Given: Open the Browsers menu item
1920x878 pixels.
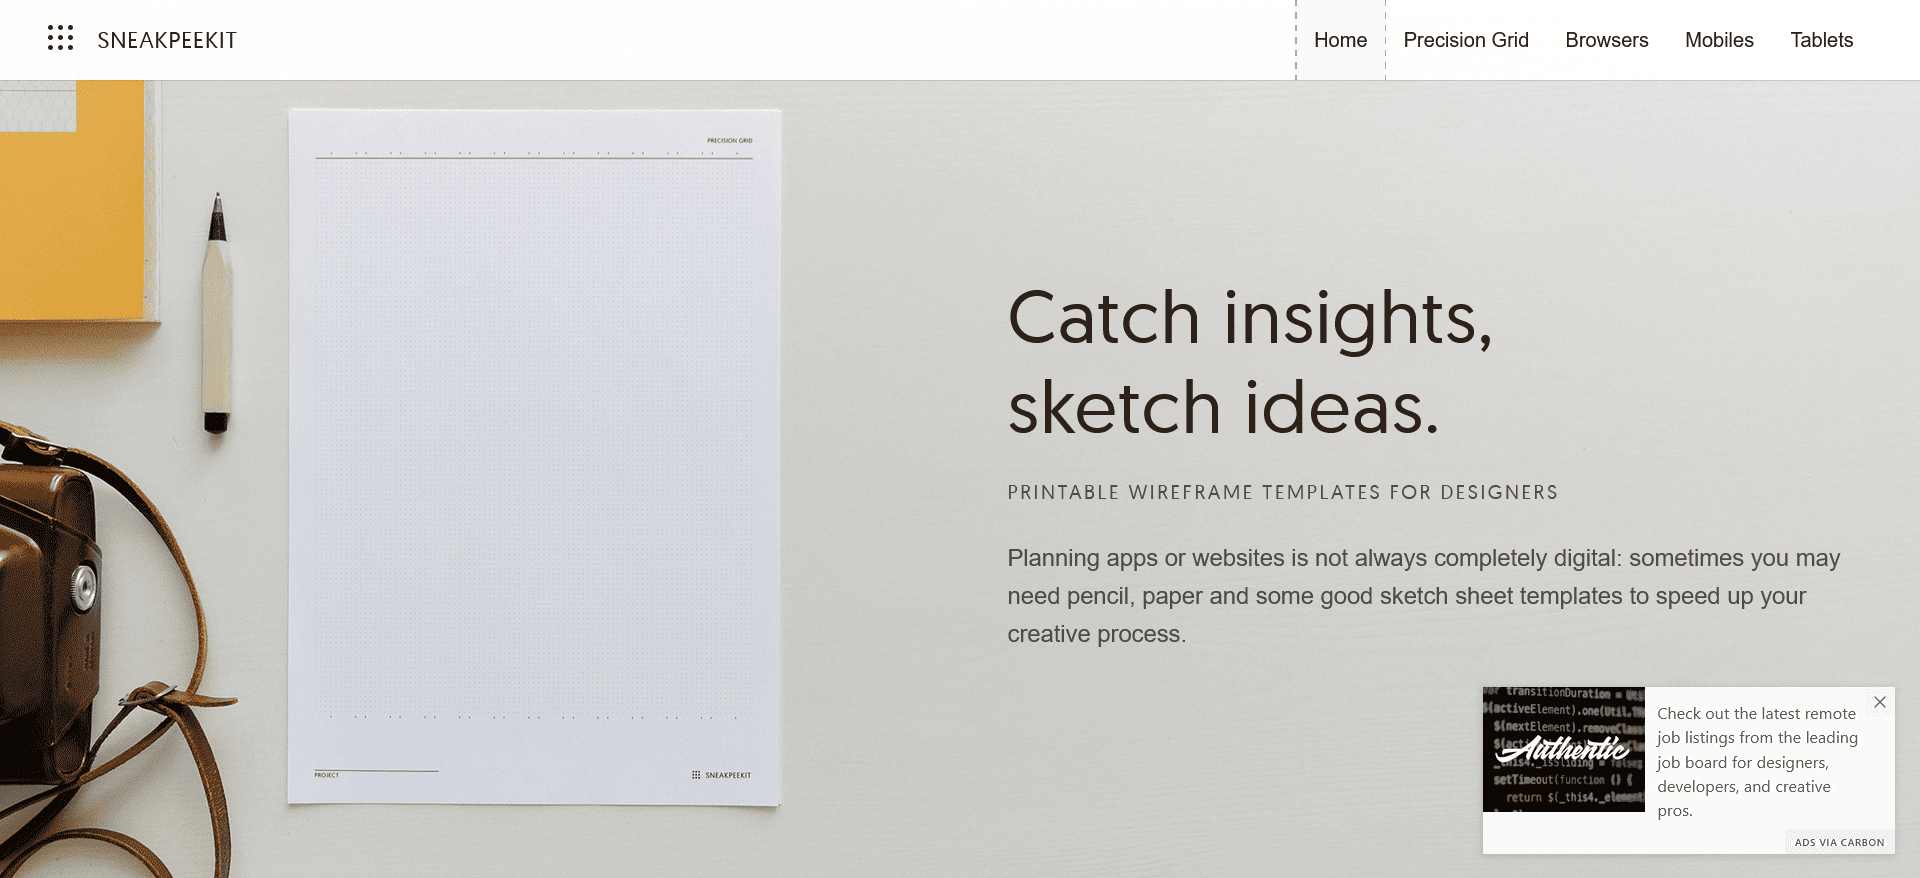Looking at the screenshot, I should pyautogui.click(x=1606, y=40).
